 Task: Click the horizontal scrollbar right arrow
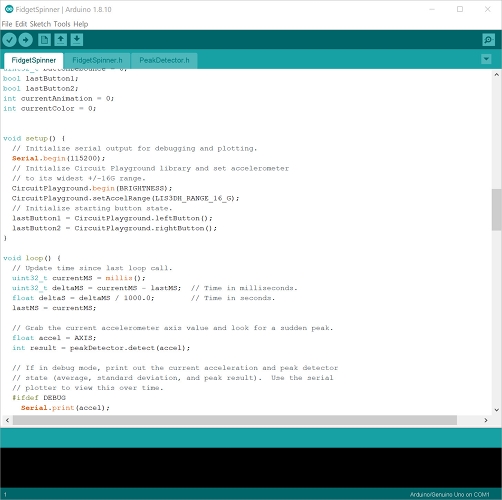coord(486,420)
